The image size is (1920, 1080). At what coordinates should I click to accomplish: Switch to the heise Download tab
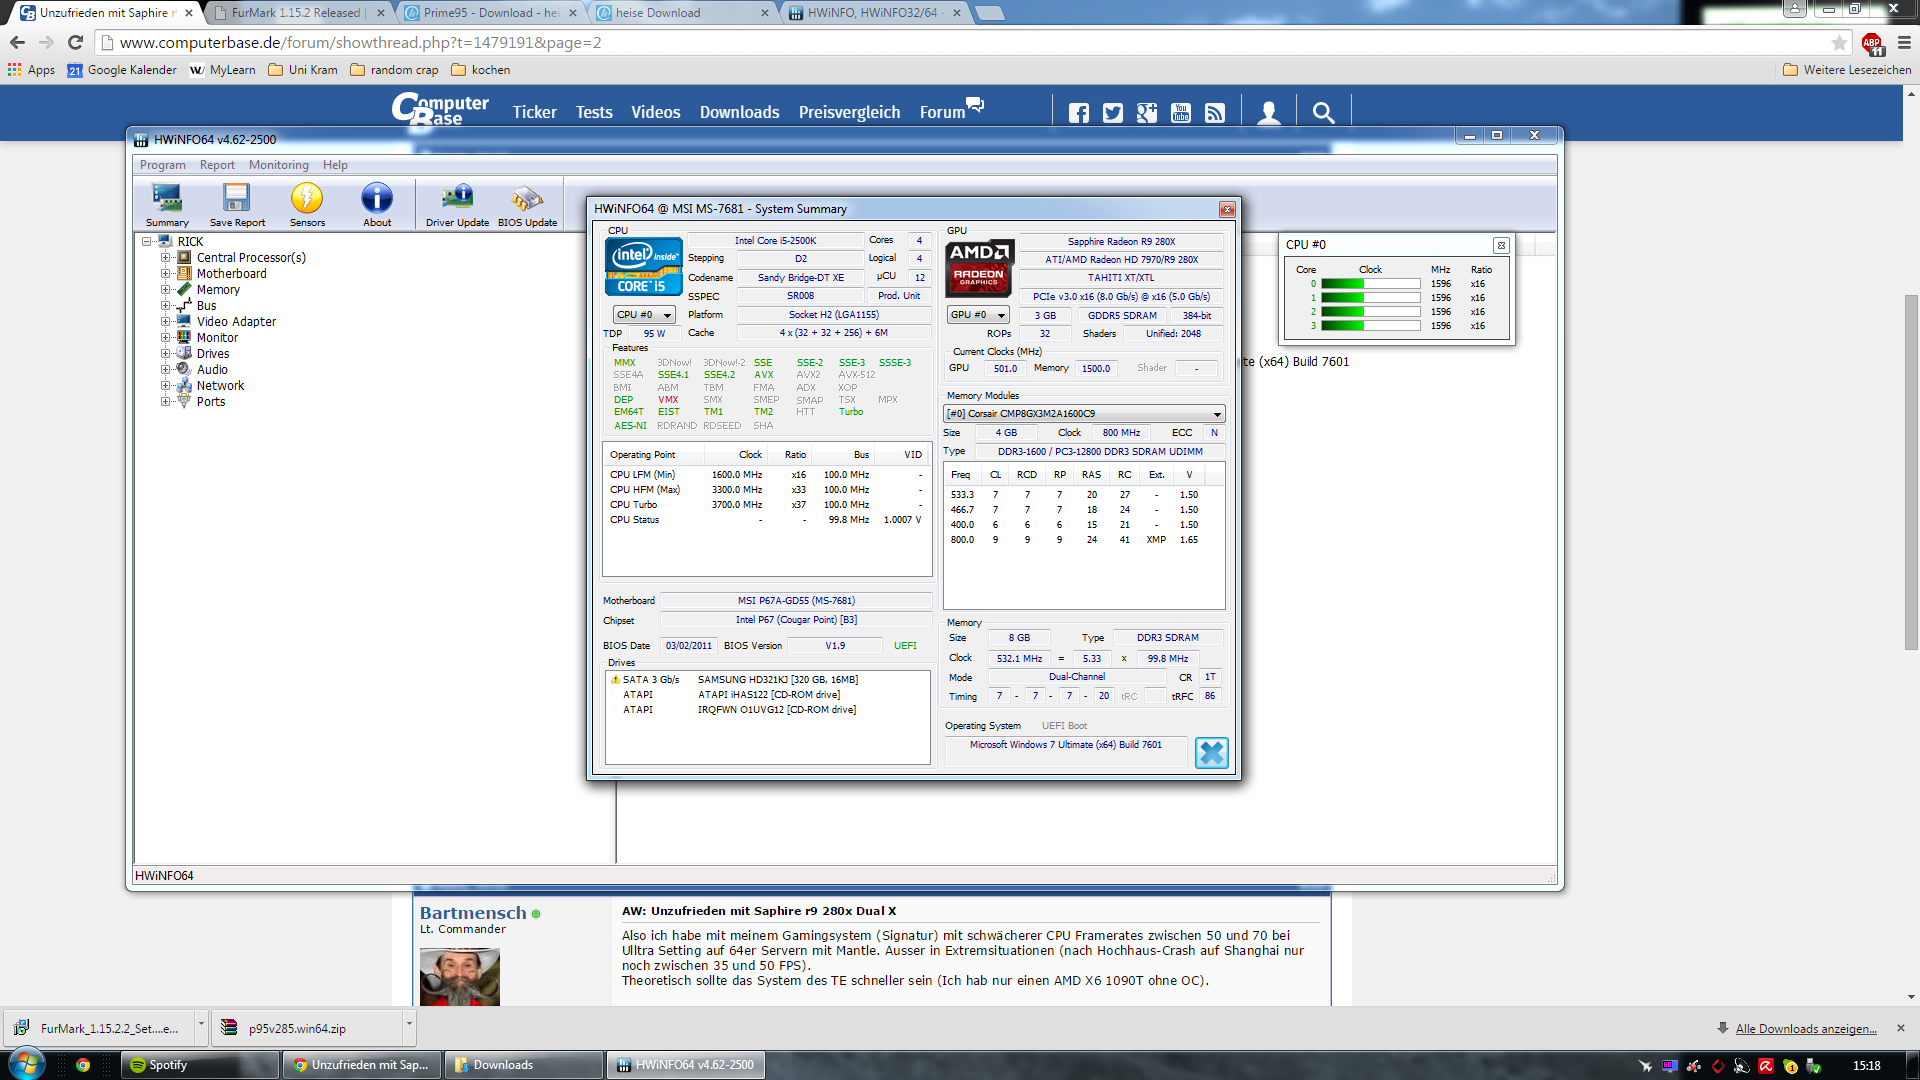pyautogui.click(x=682, y=13)
